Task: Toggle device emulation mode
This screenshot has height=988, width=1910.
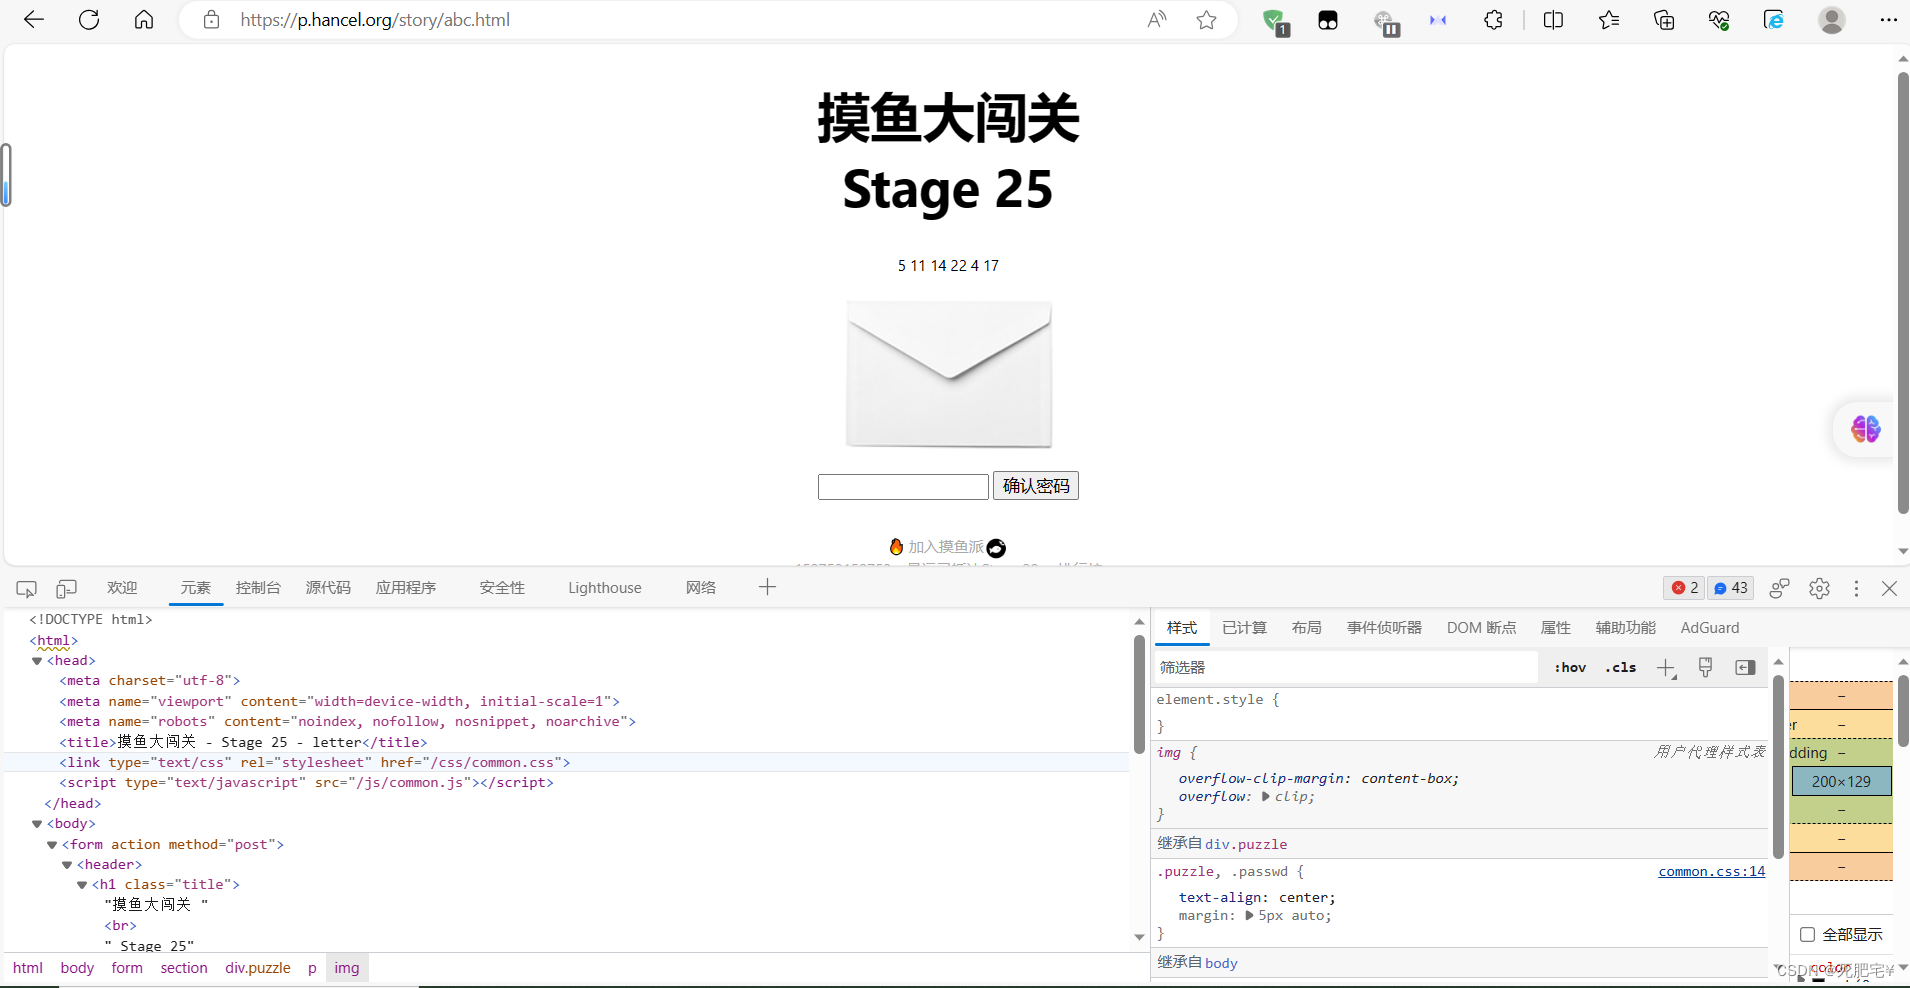Action: (x=66, y=588)
